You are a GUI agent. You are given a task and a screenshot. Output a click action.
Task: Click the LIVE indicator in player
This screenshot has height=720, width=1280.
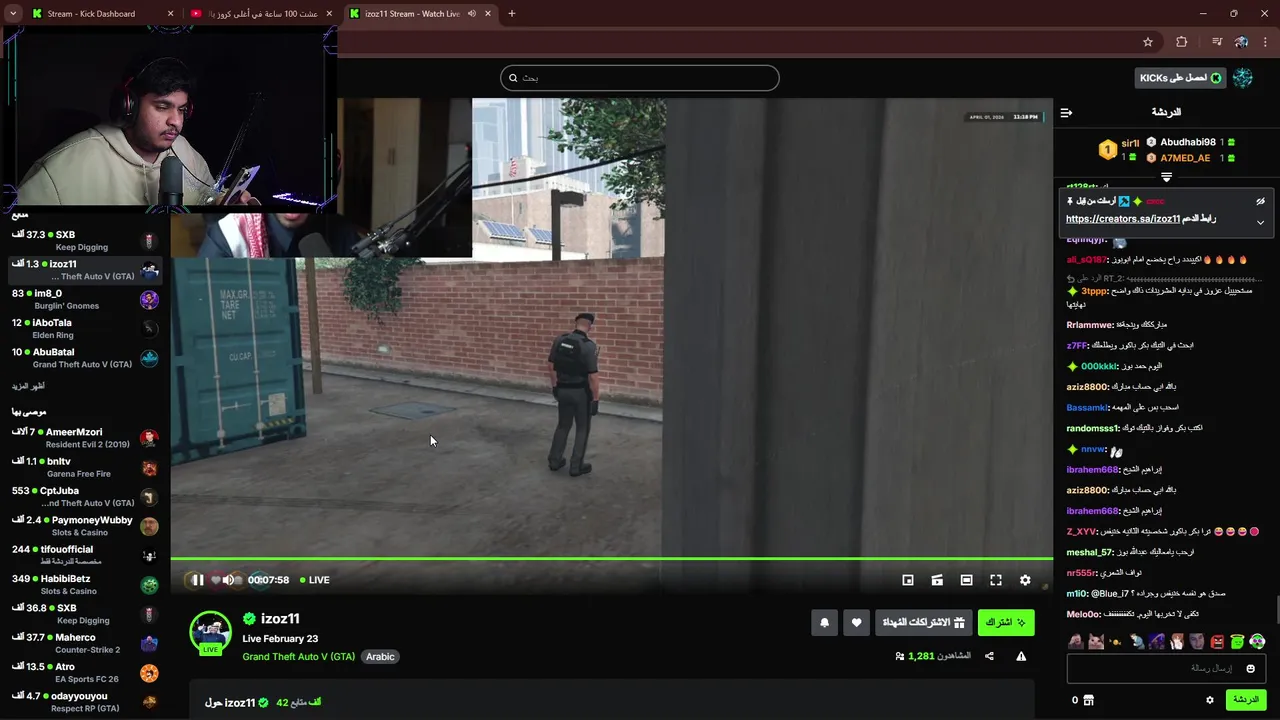pos(315,580)
